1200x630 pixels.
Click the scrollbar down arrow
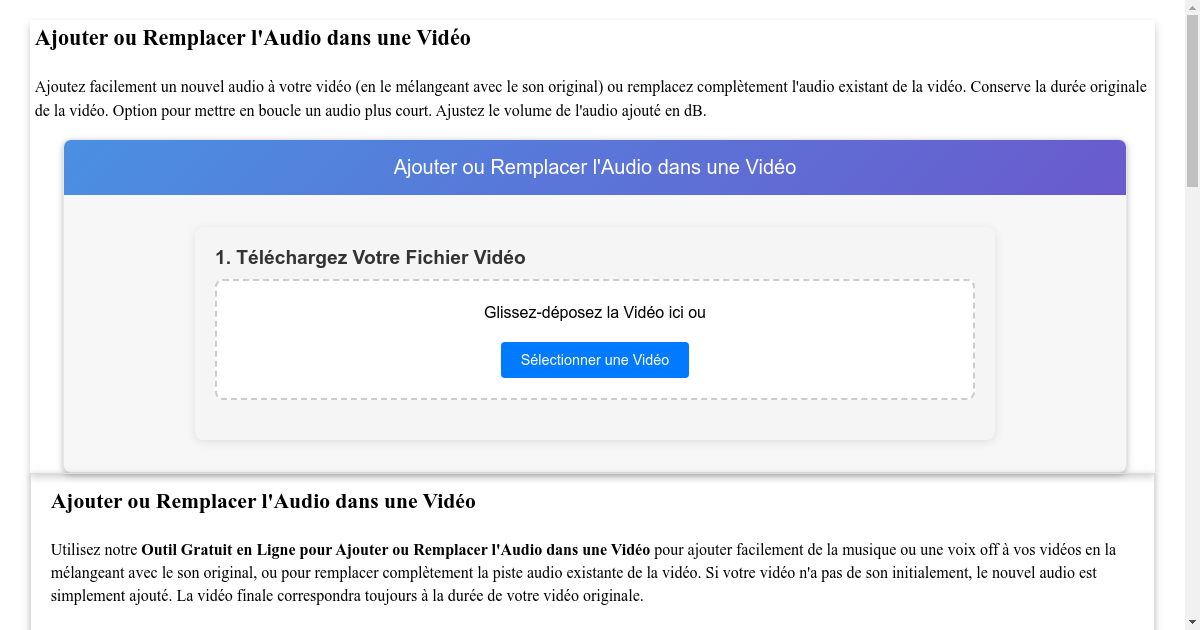[x=1191, y=623]
